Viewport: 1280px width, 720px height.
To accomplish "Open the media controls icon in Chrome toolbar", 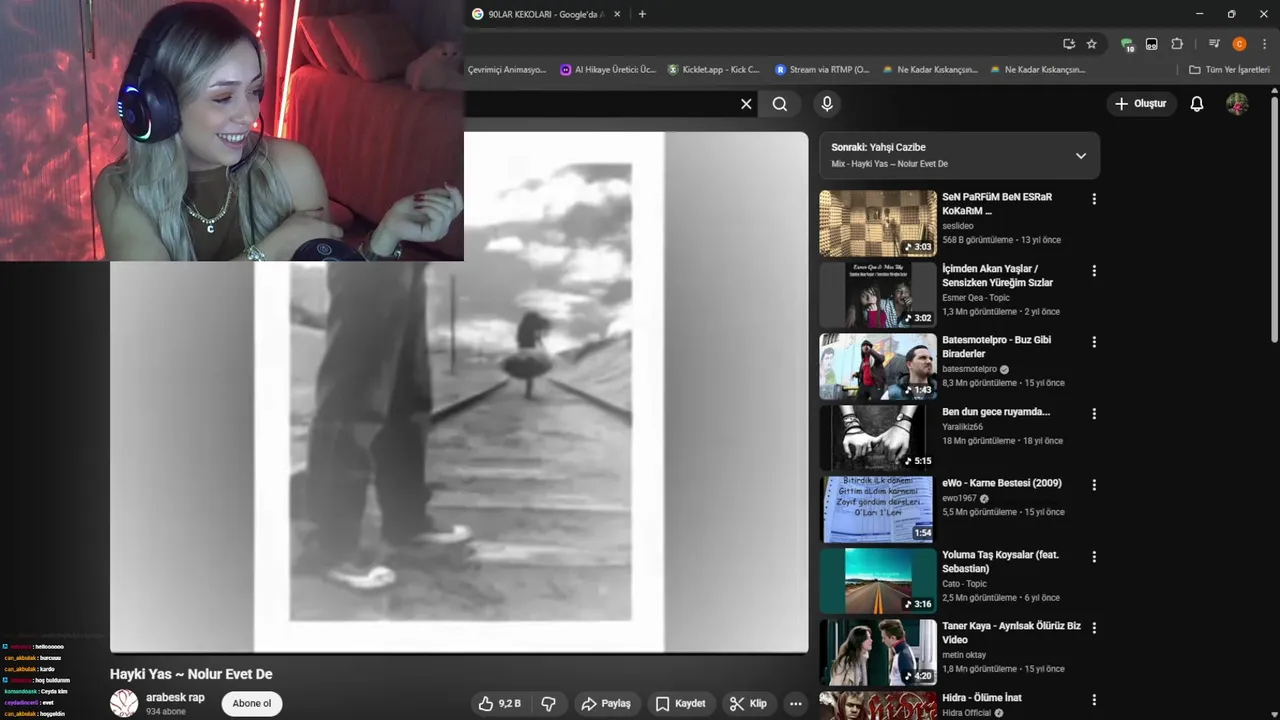I will point(1214,44).
